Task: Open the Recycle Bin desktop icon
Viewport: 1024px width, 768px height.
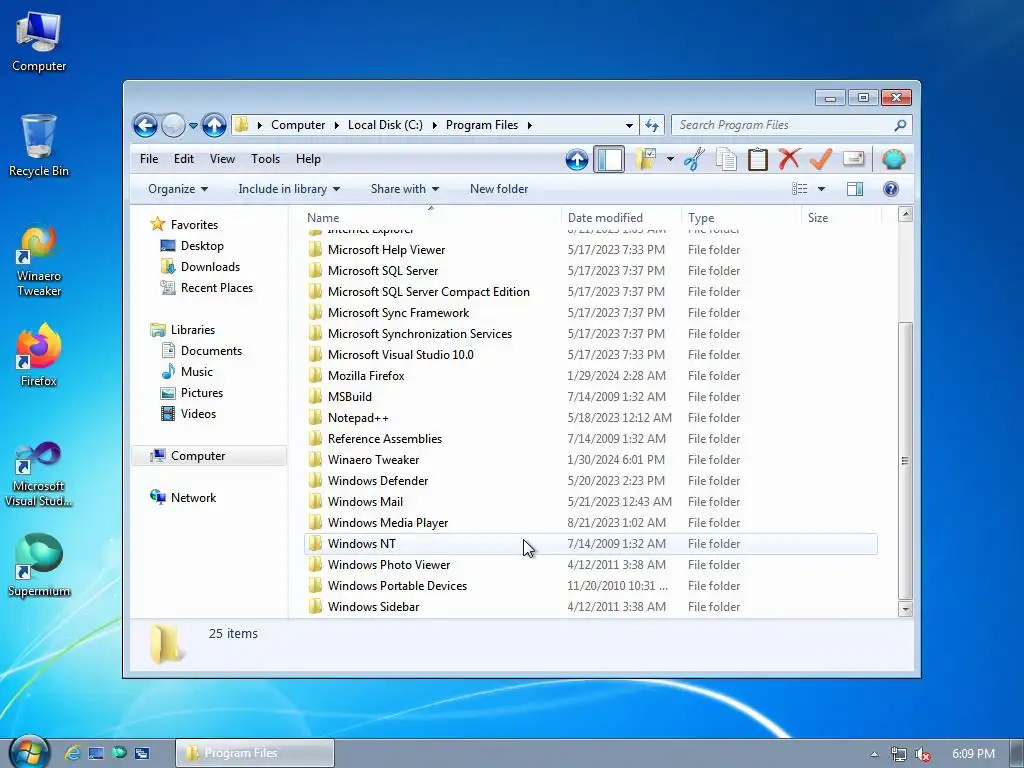Action: point(39,146)
